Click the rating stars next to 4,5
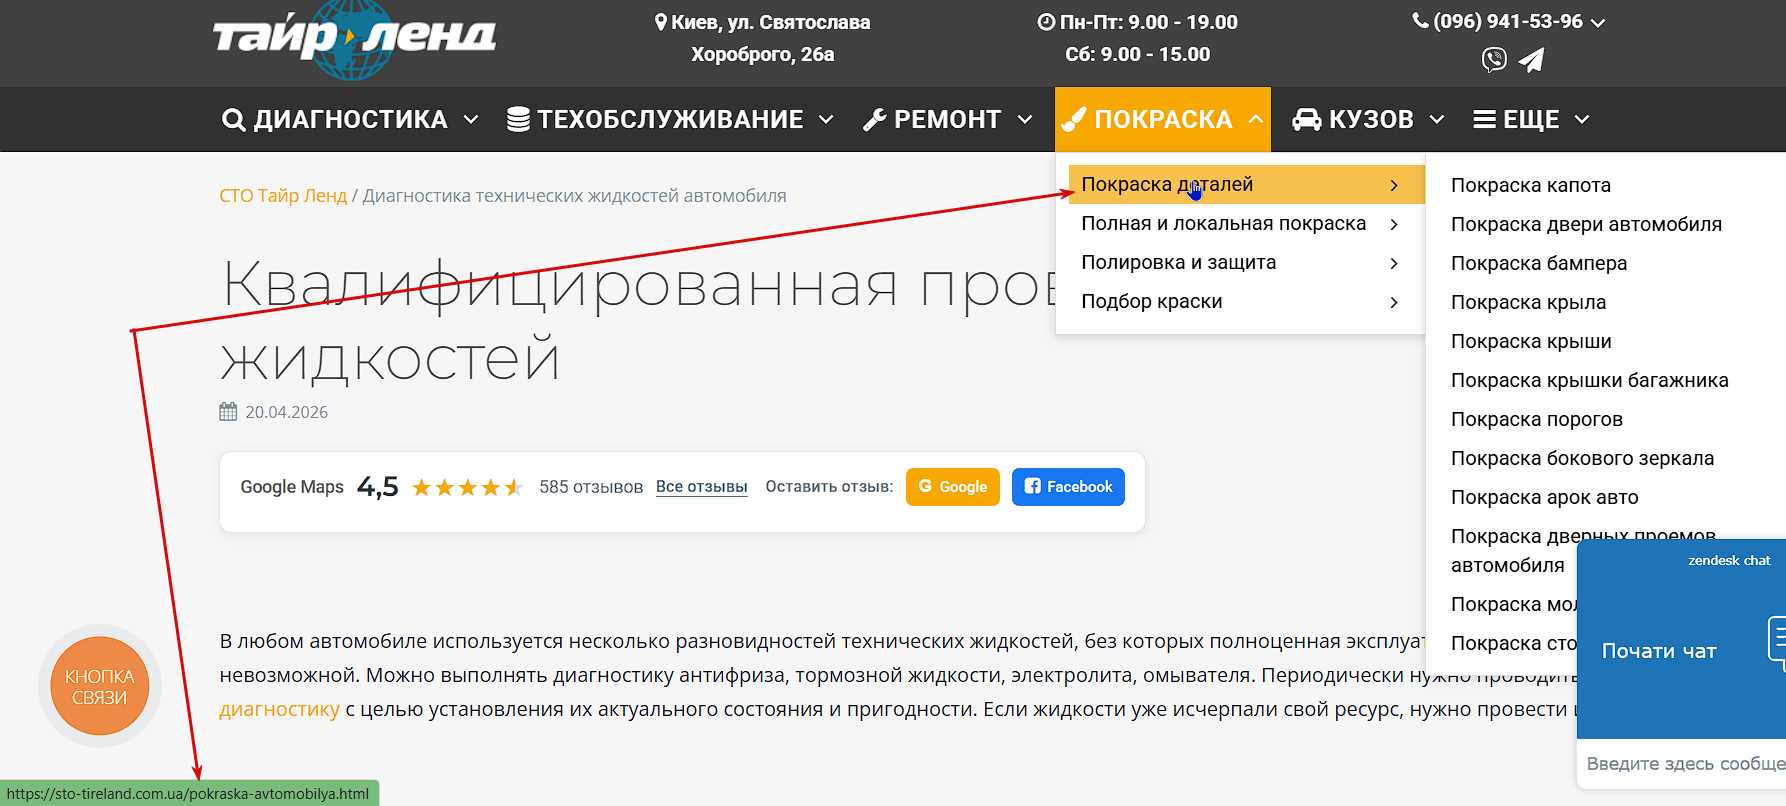This screenshot has height=806, width=1786. click(x=467, y=487)
